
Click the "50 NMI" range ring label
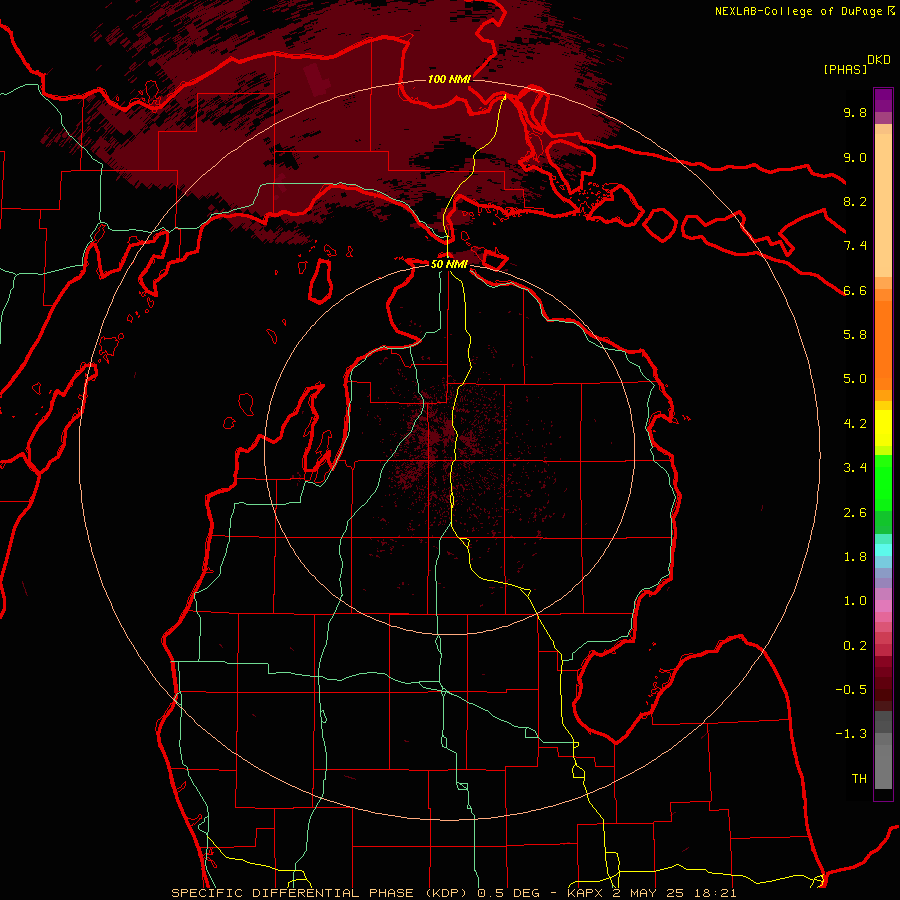pos(449,264)
